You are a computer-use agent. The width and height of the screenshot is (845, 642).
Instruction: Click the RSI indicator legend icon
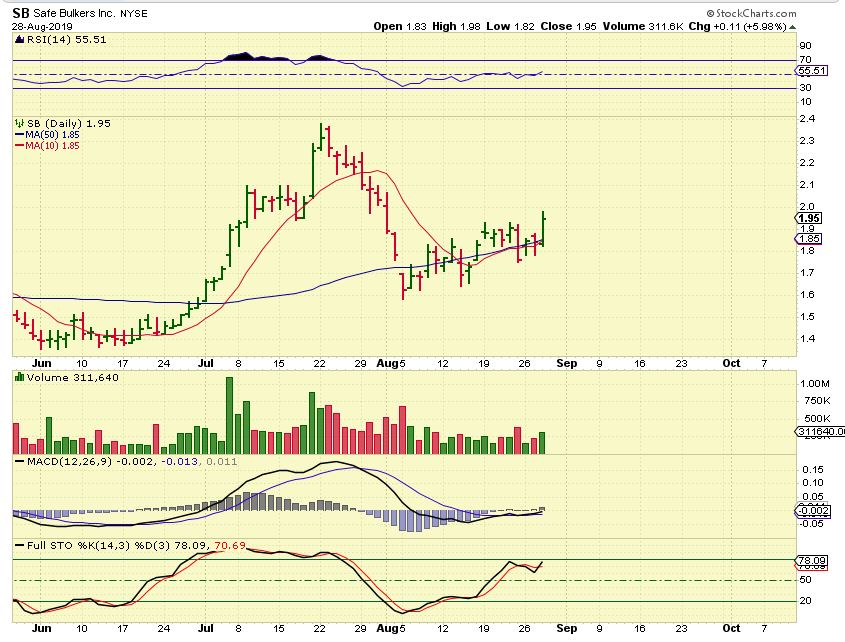(19, 39)
